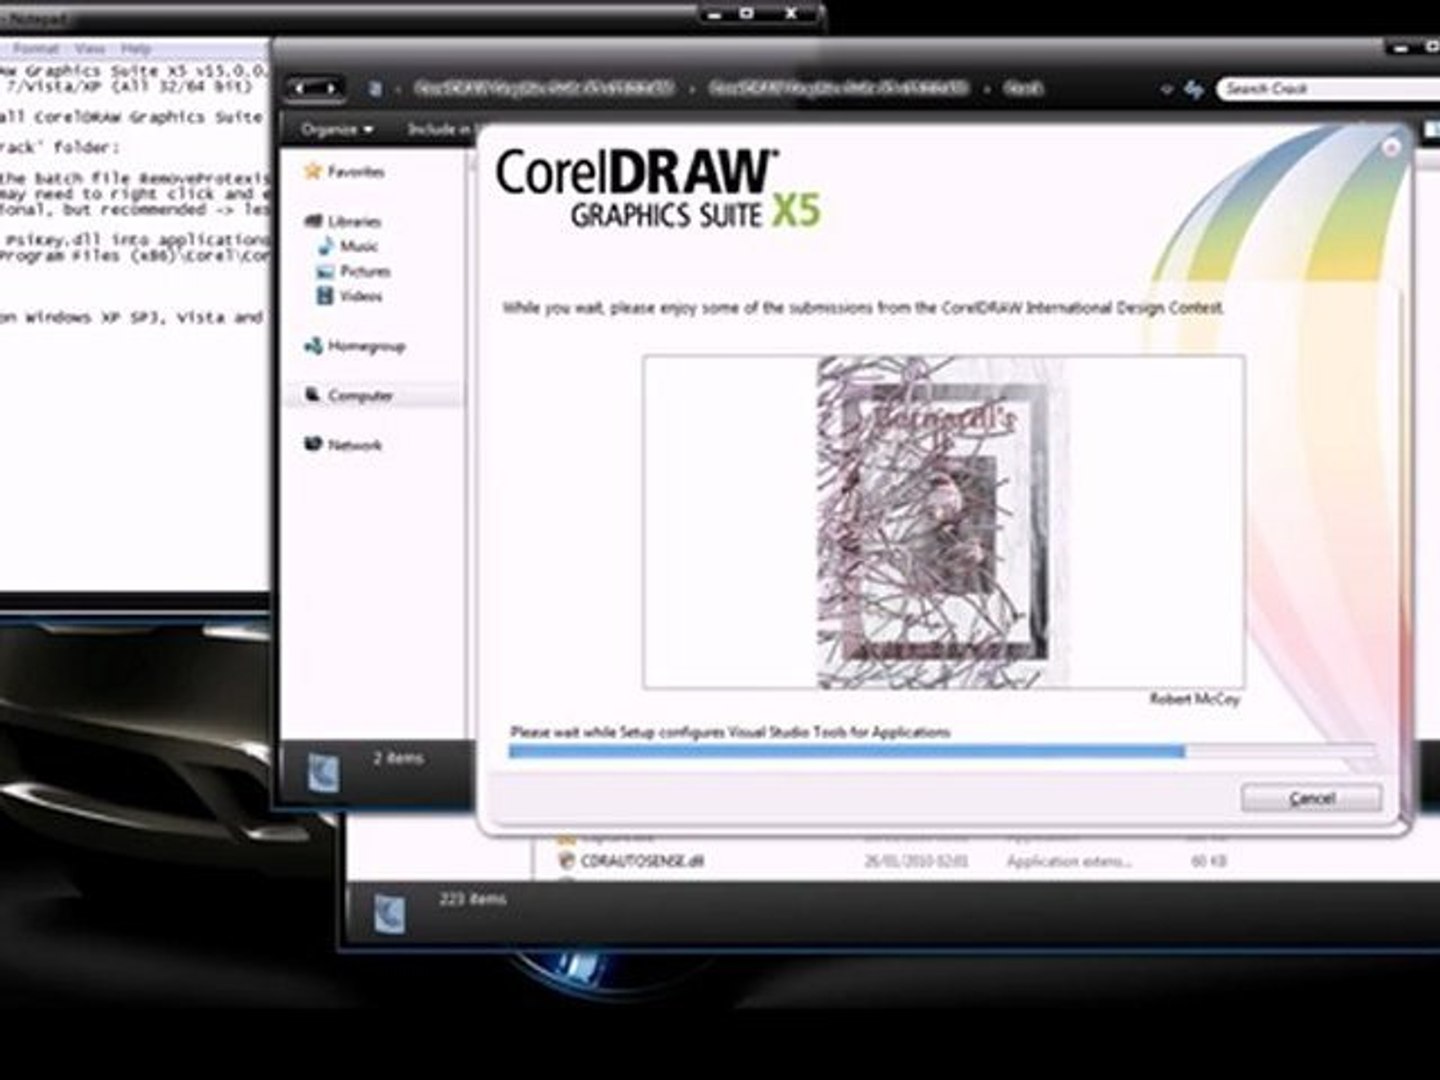Click the Pictures library icon
Screen dimensions: 1440x1080
coord(325,271)
